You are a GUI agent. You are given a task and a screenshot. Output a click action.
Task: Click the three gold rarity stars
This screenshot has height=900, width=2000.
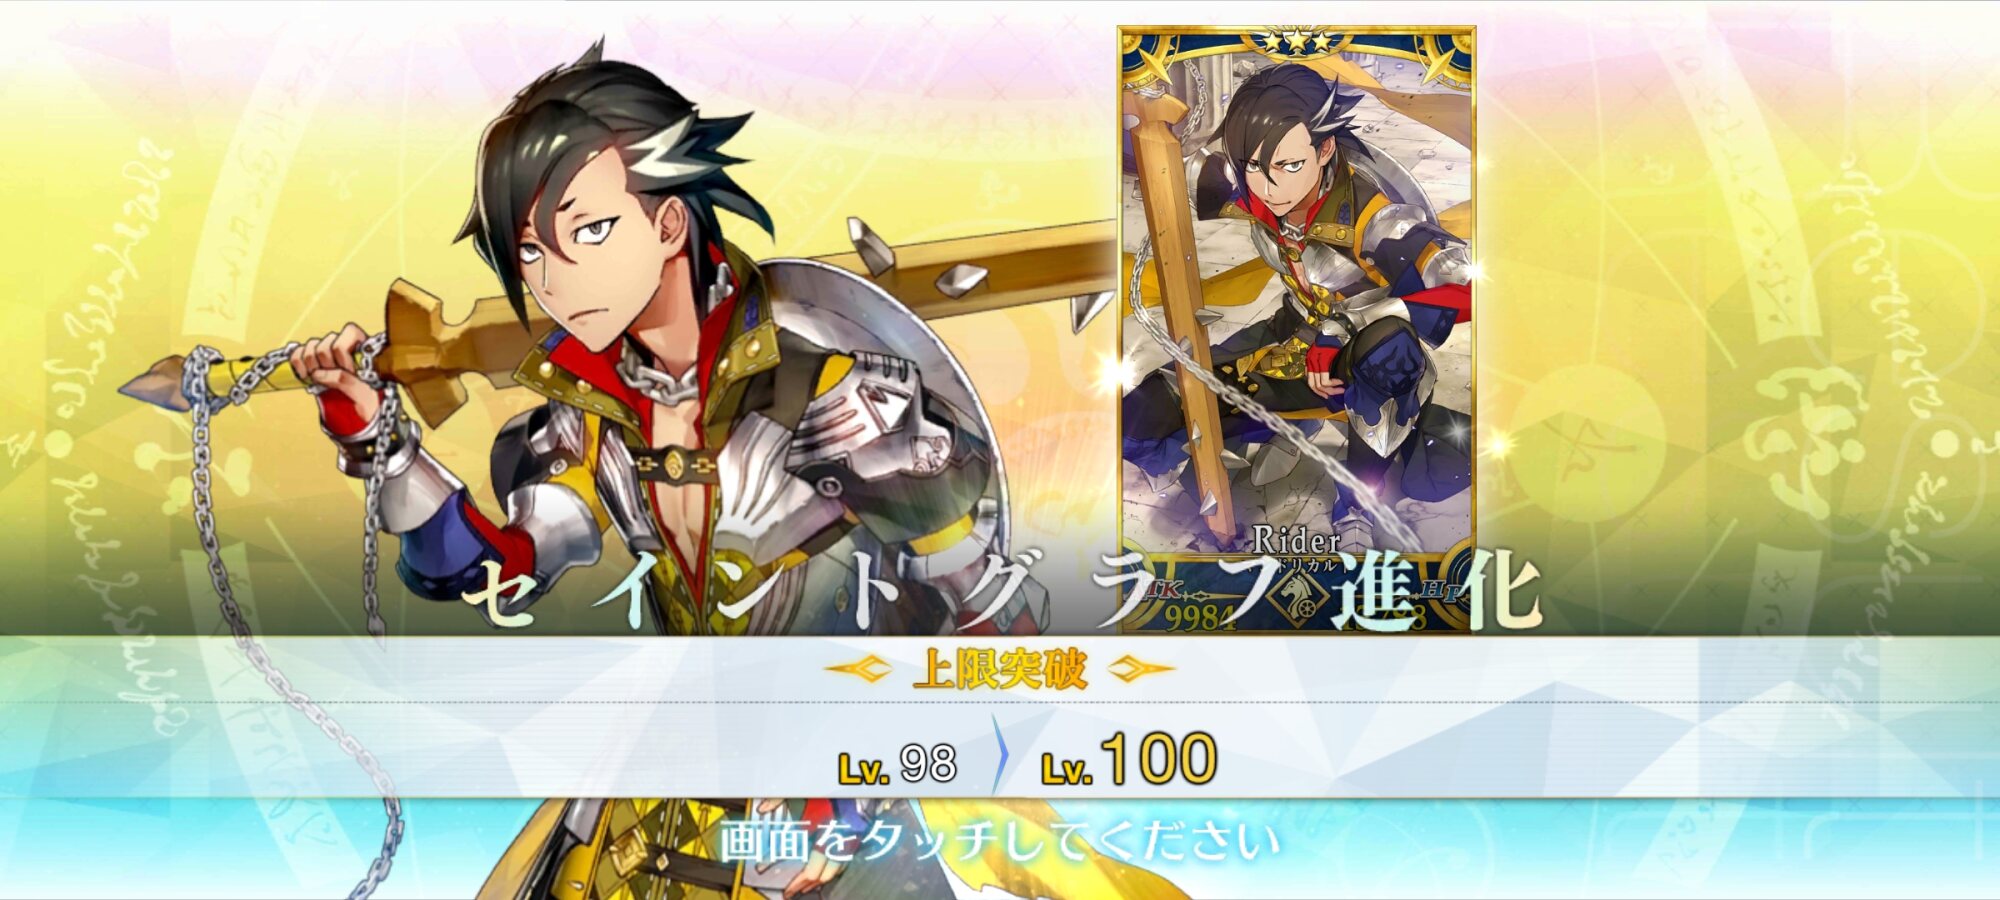(1296, 43)
